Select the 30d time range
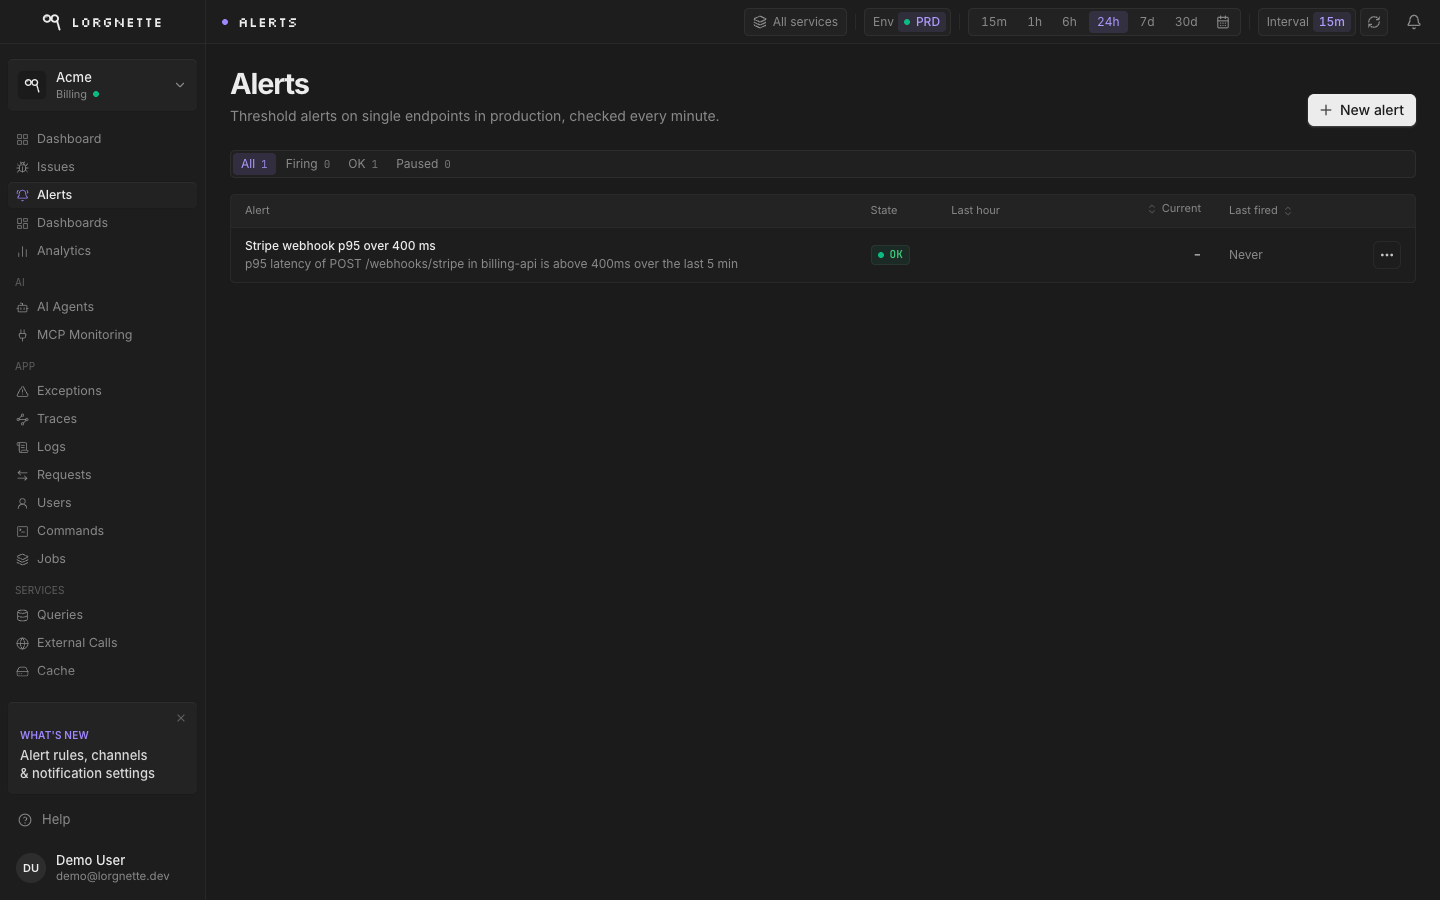 (x=1186, y=22)
